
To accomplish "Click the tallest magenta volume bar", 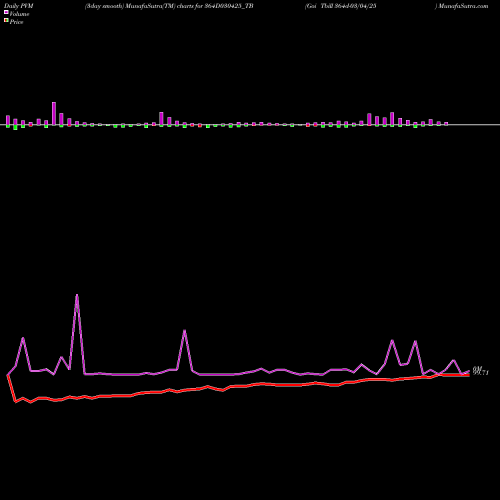I will [x=54, y=114].
